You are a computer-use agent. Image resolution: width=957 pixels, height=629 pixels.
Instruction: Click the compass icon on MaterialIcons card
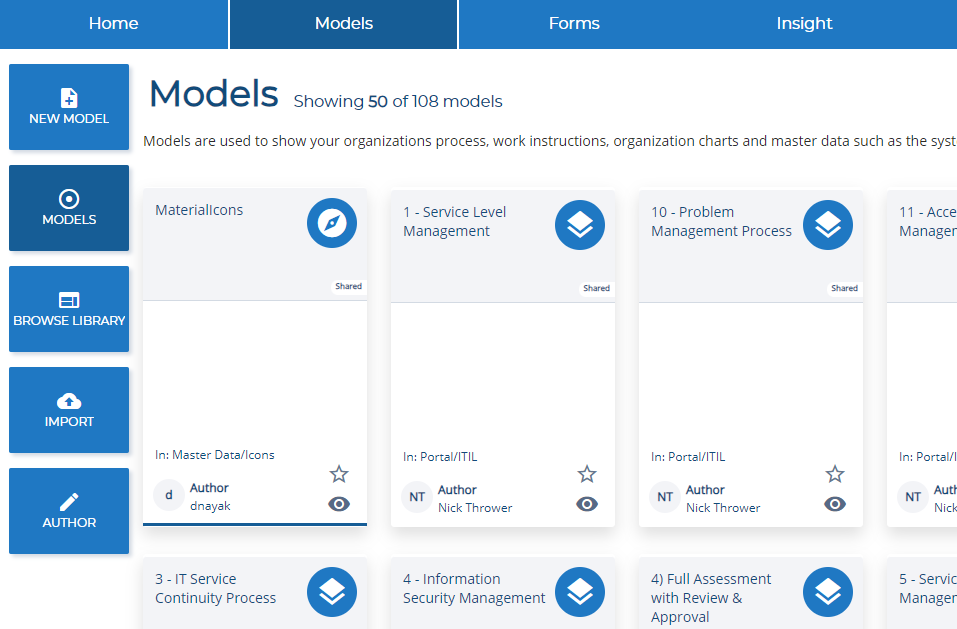pos(331,224)
